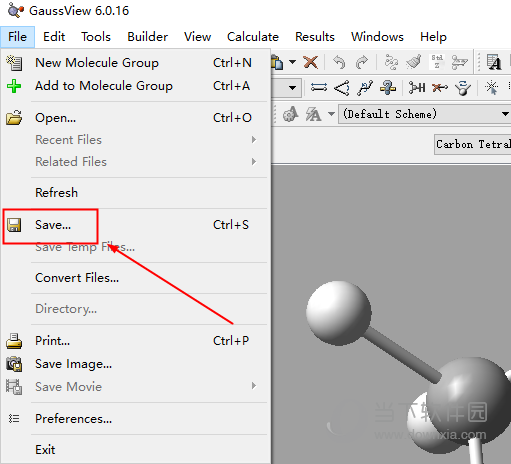The width and height of the screenshot is (511, 464).
Task: Select Open... from the File menu
Action: pos(136,118)
